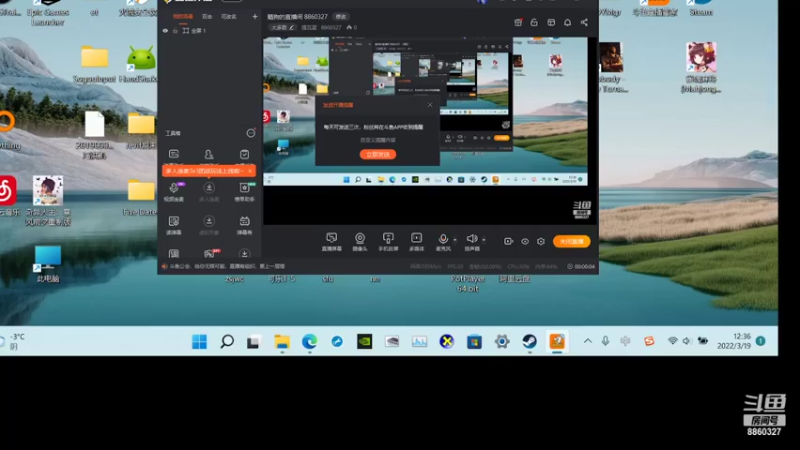This screenshot has height=450, width=800.
Task: Open the NVIDIA icon in the taskbar
Action: click(x=364, y=341)
